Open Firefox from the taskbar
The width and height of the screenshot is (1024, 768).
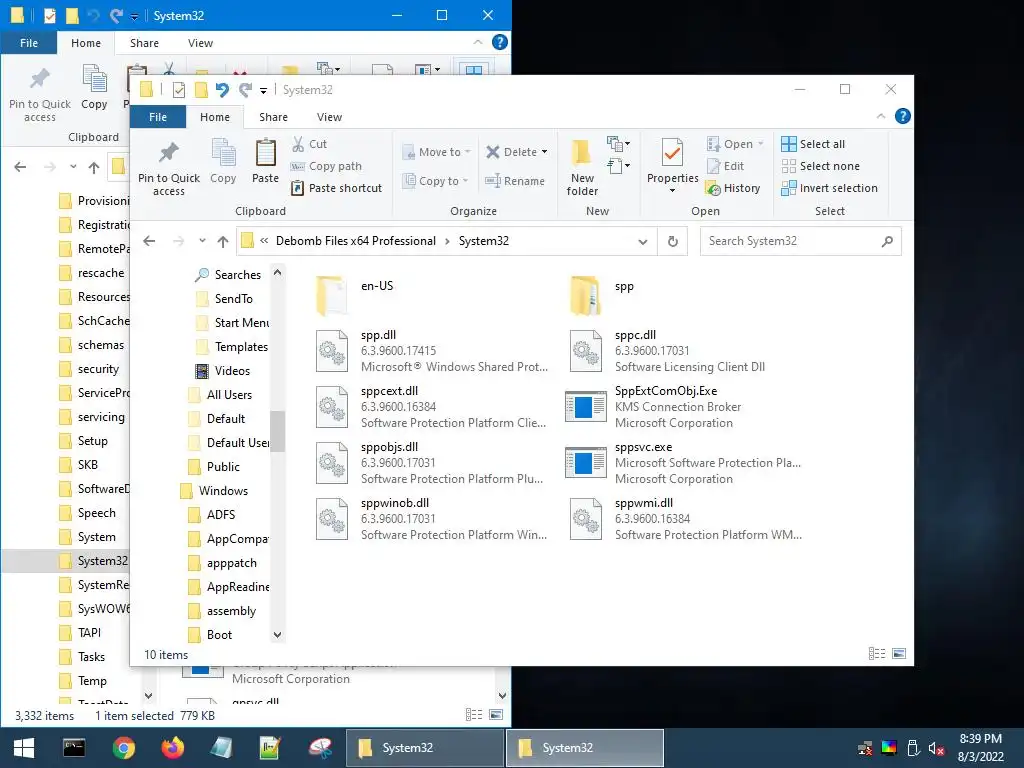pyautogui.click(x=172, y=748)
